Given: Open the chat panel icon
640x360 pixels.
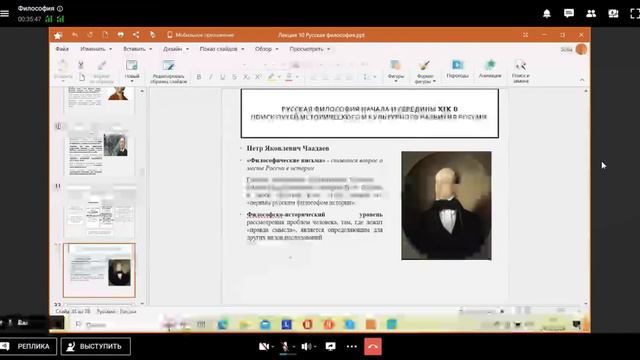Looking at the screenshot, I should [x=569, y=13].
